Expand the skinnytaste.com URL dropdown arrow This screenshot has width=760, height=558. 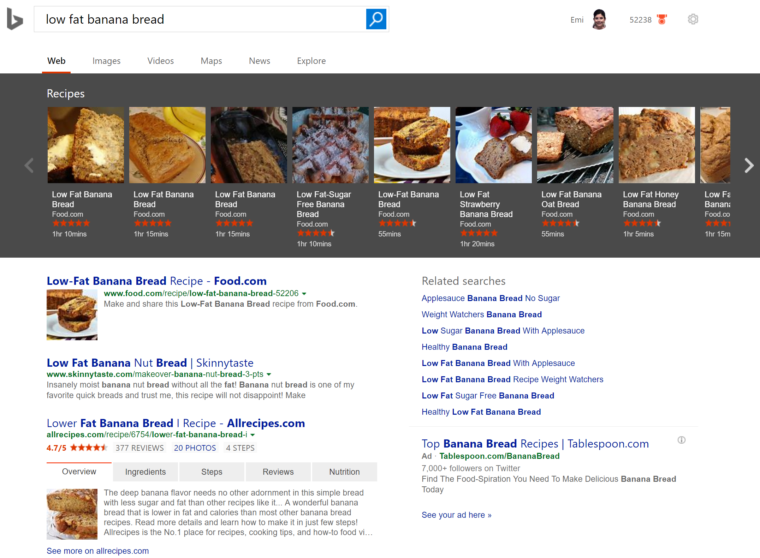pos(269,374)
